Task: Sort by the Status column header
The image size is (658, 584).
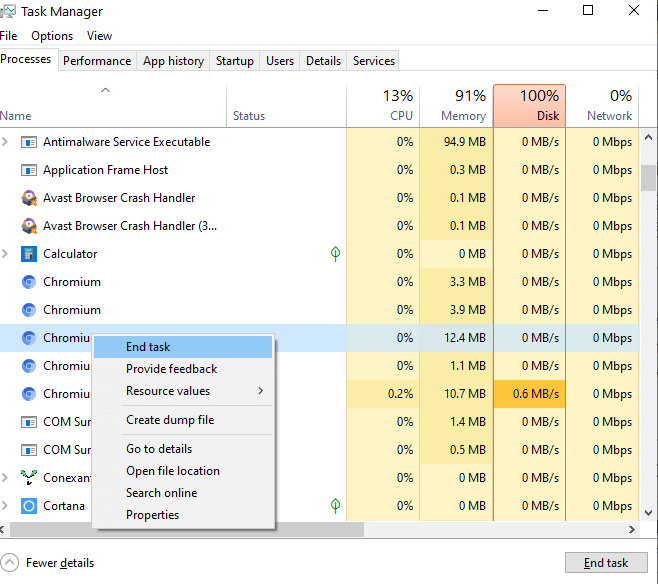Action: (286, 107)
